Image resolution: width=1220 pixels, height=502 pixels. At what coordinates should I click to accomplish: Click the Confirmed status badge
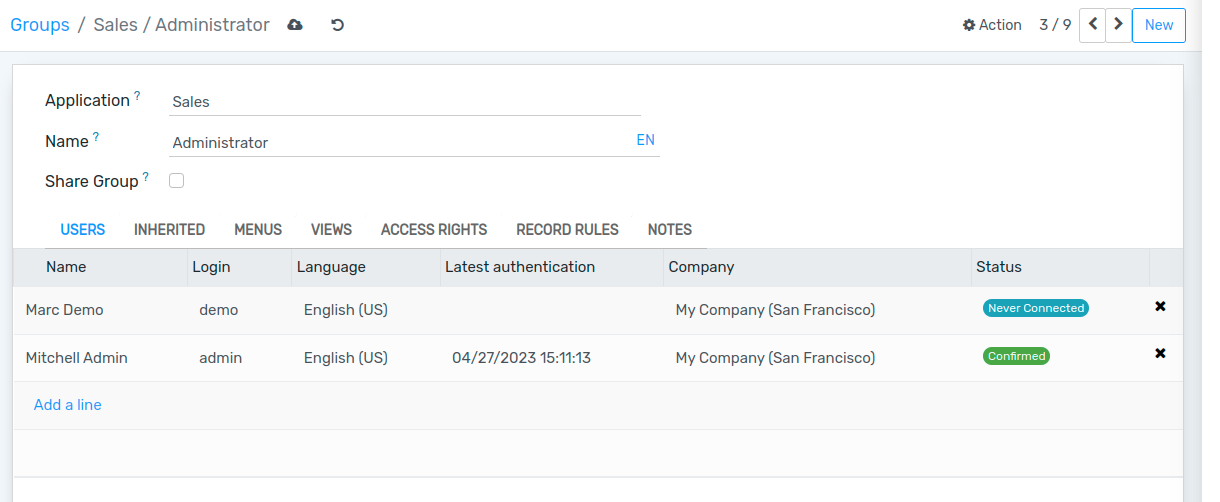coord(1017,356)
